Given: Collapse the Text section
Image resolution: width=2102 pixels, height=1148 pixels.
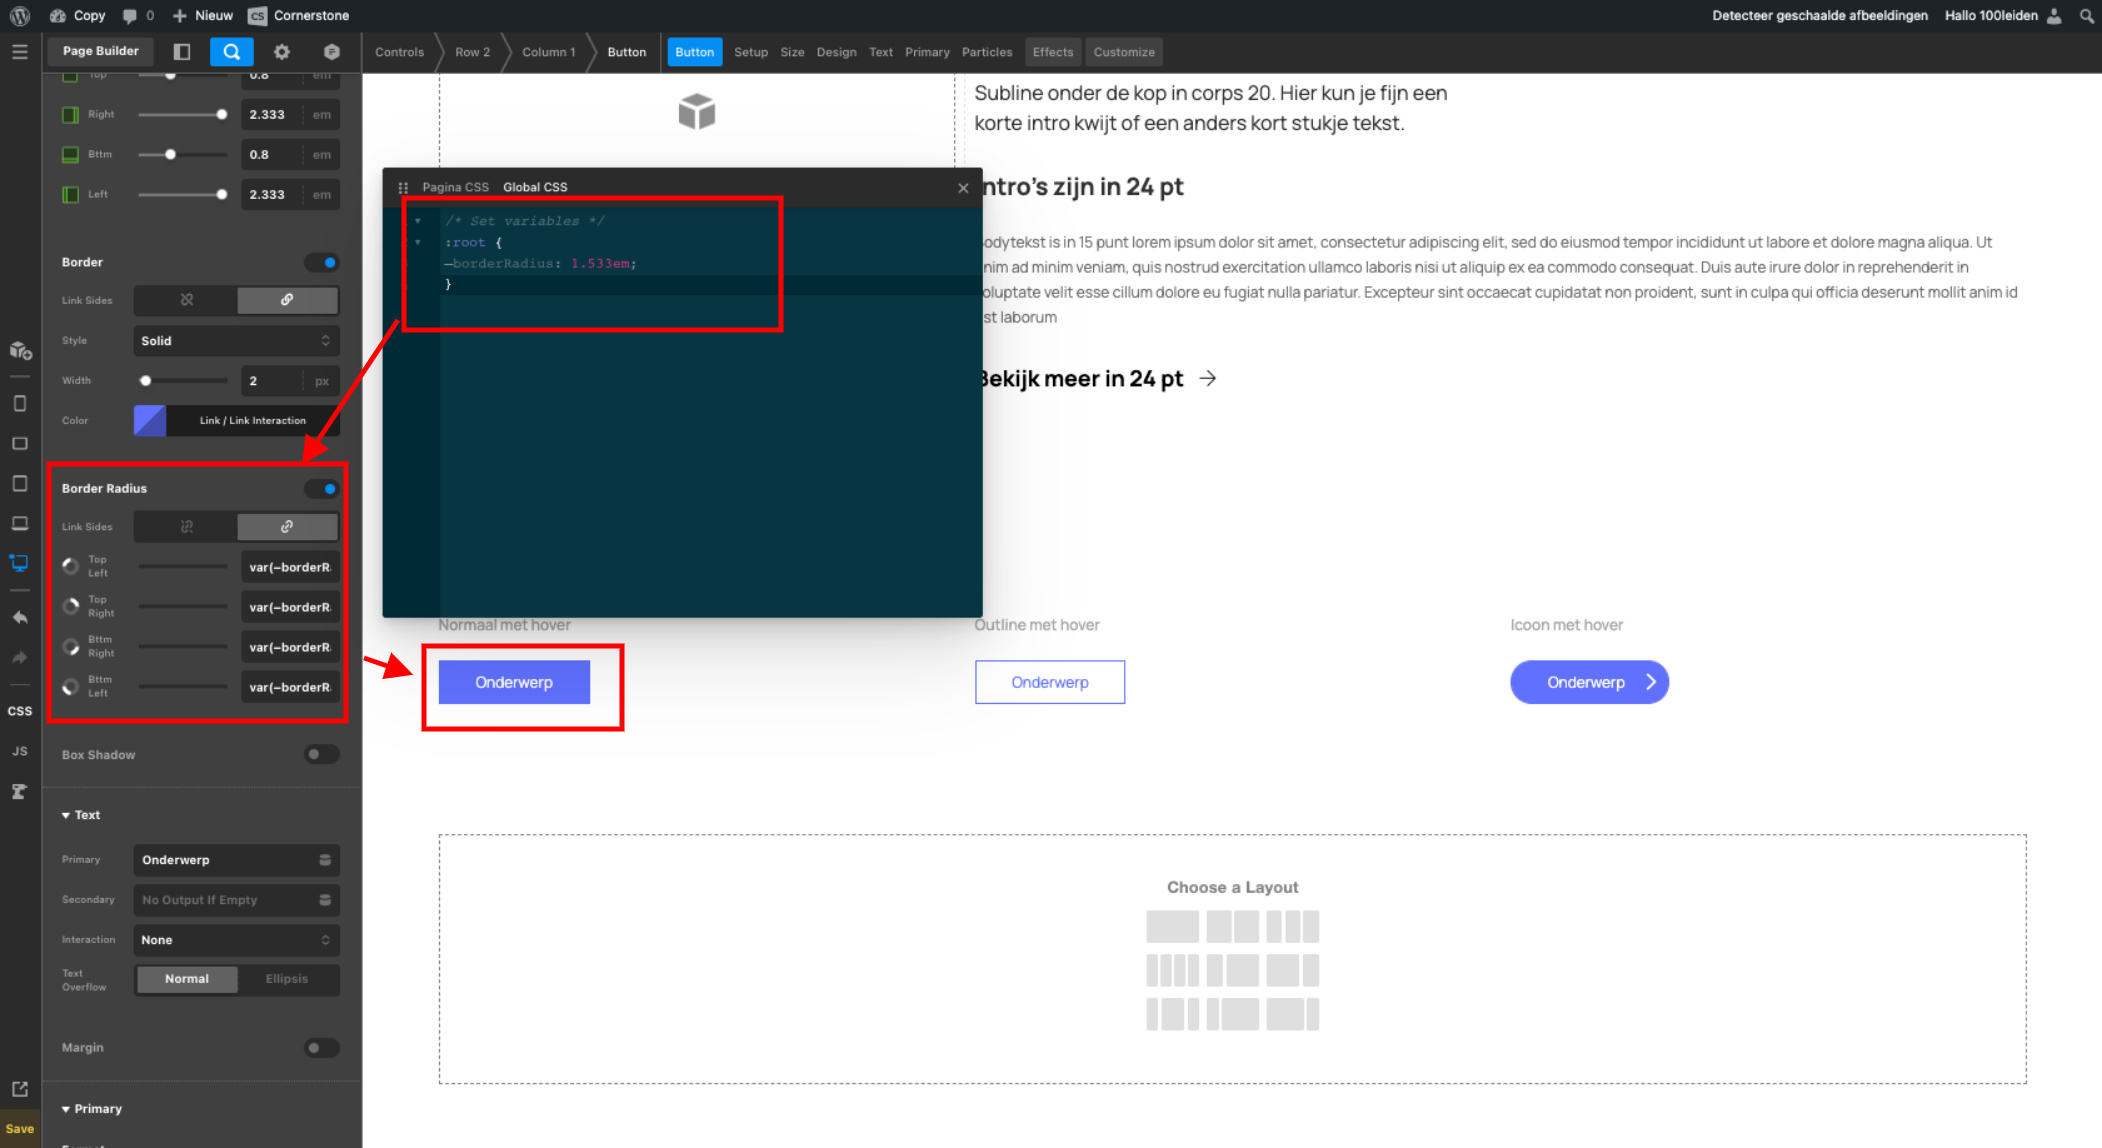Looking at the screenshot, I should pos(80,815).
